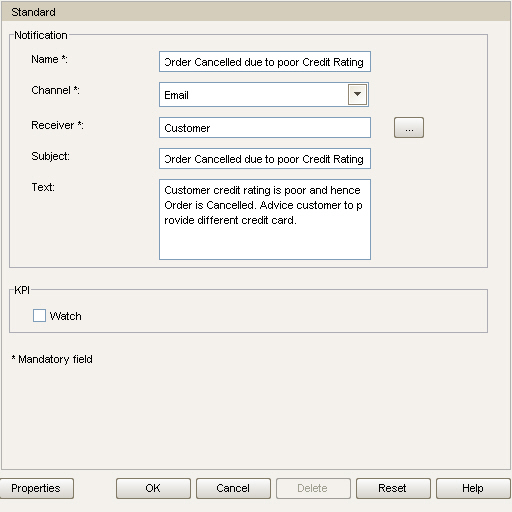Click the Name * label
512x512 pixels.
pyautogui.click(x=49, y=59)
